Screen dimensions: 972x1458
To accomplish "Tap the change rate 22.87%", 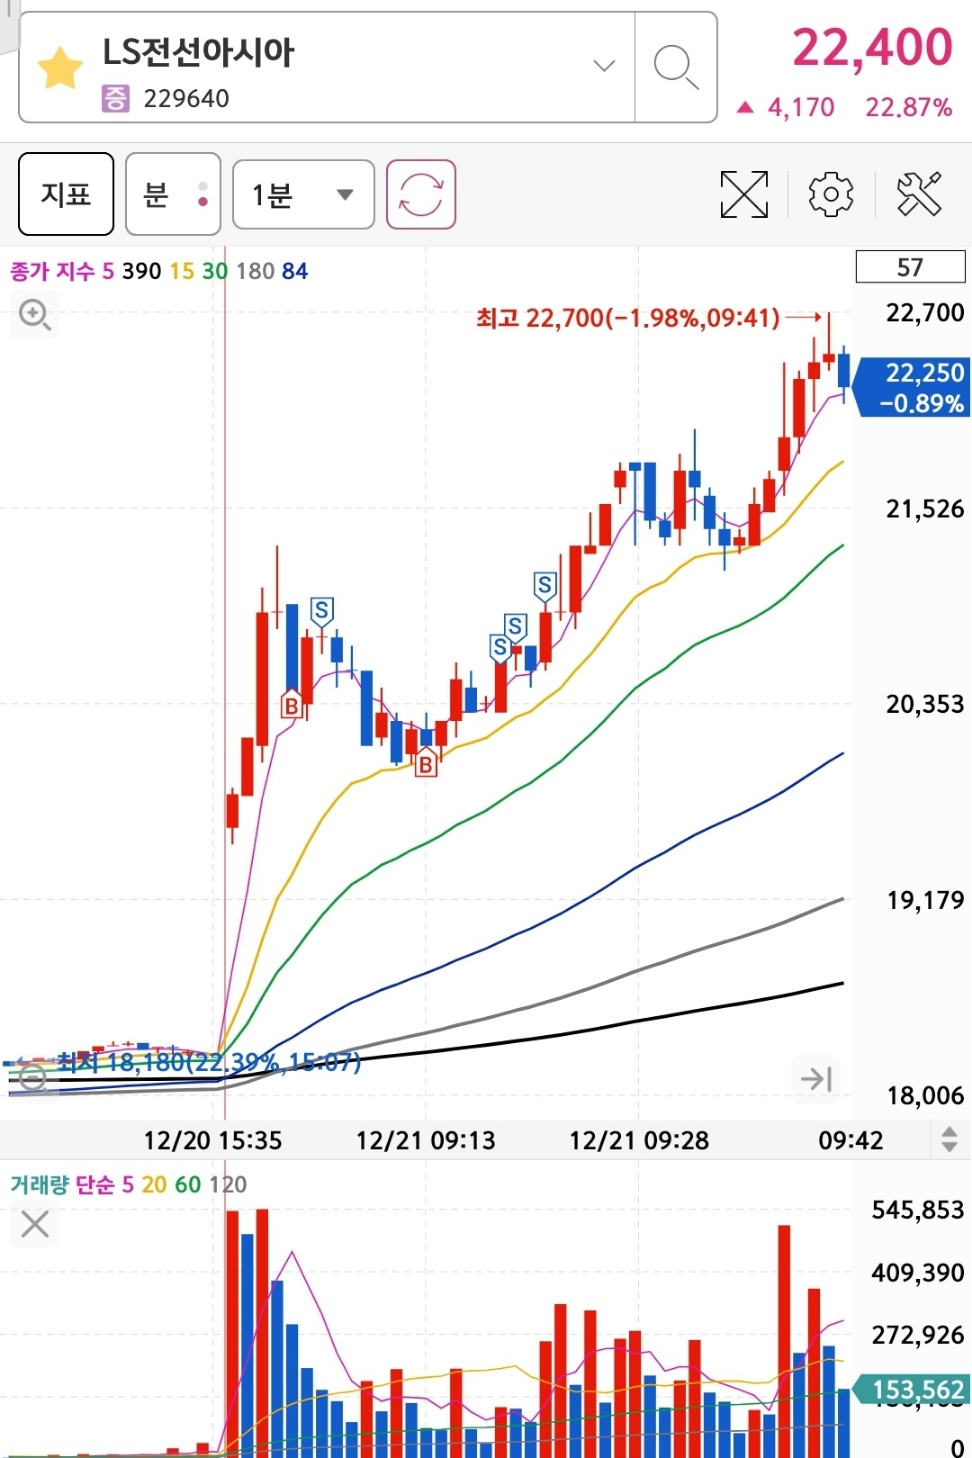I will tap(908, 107).
